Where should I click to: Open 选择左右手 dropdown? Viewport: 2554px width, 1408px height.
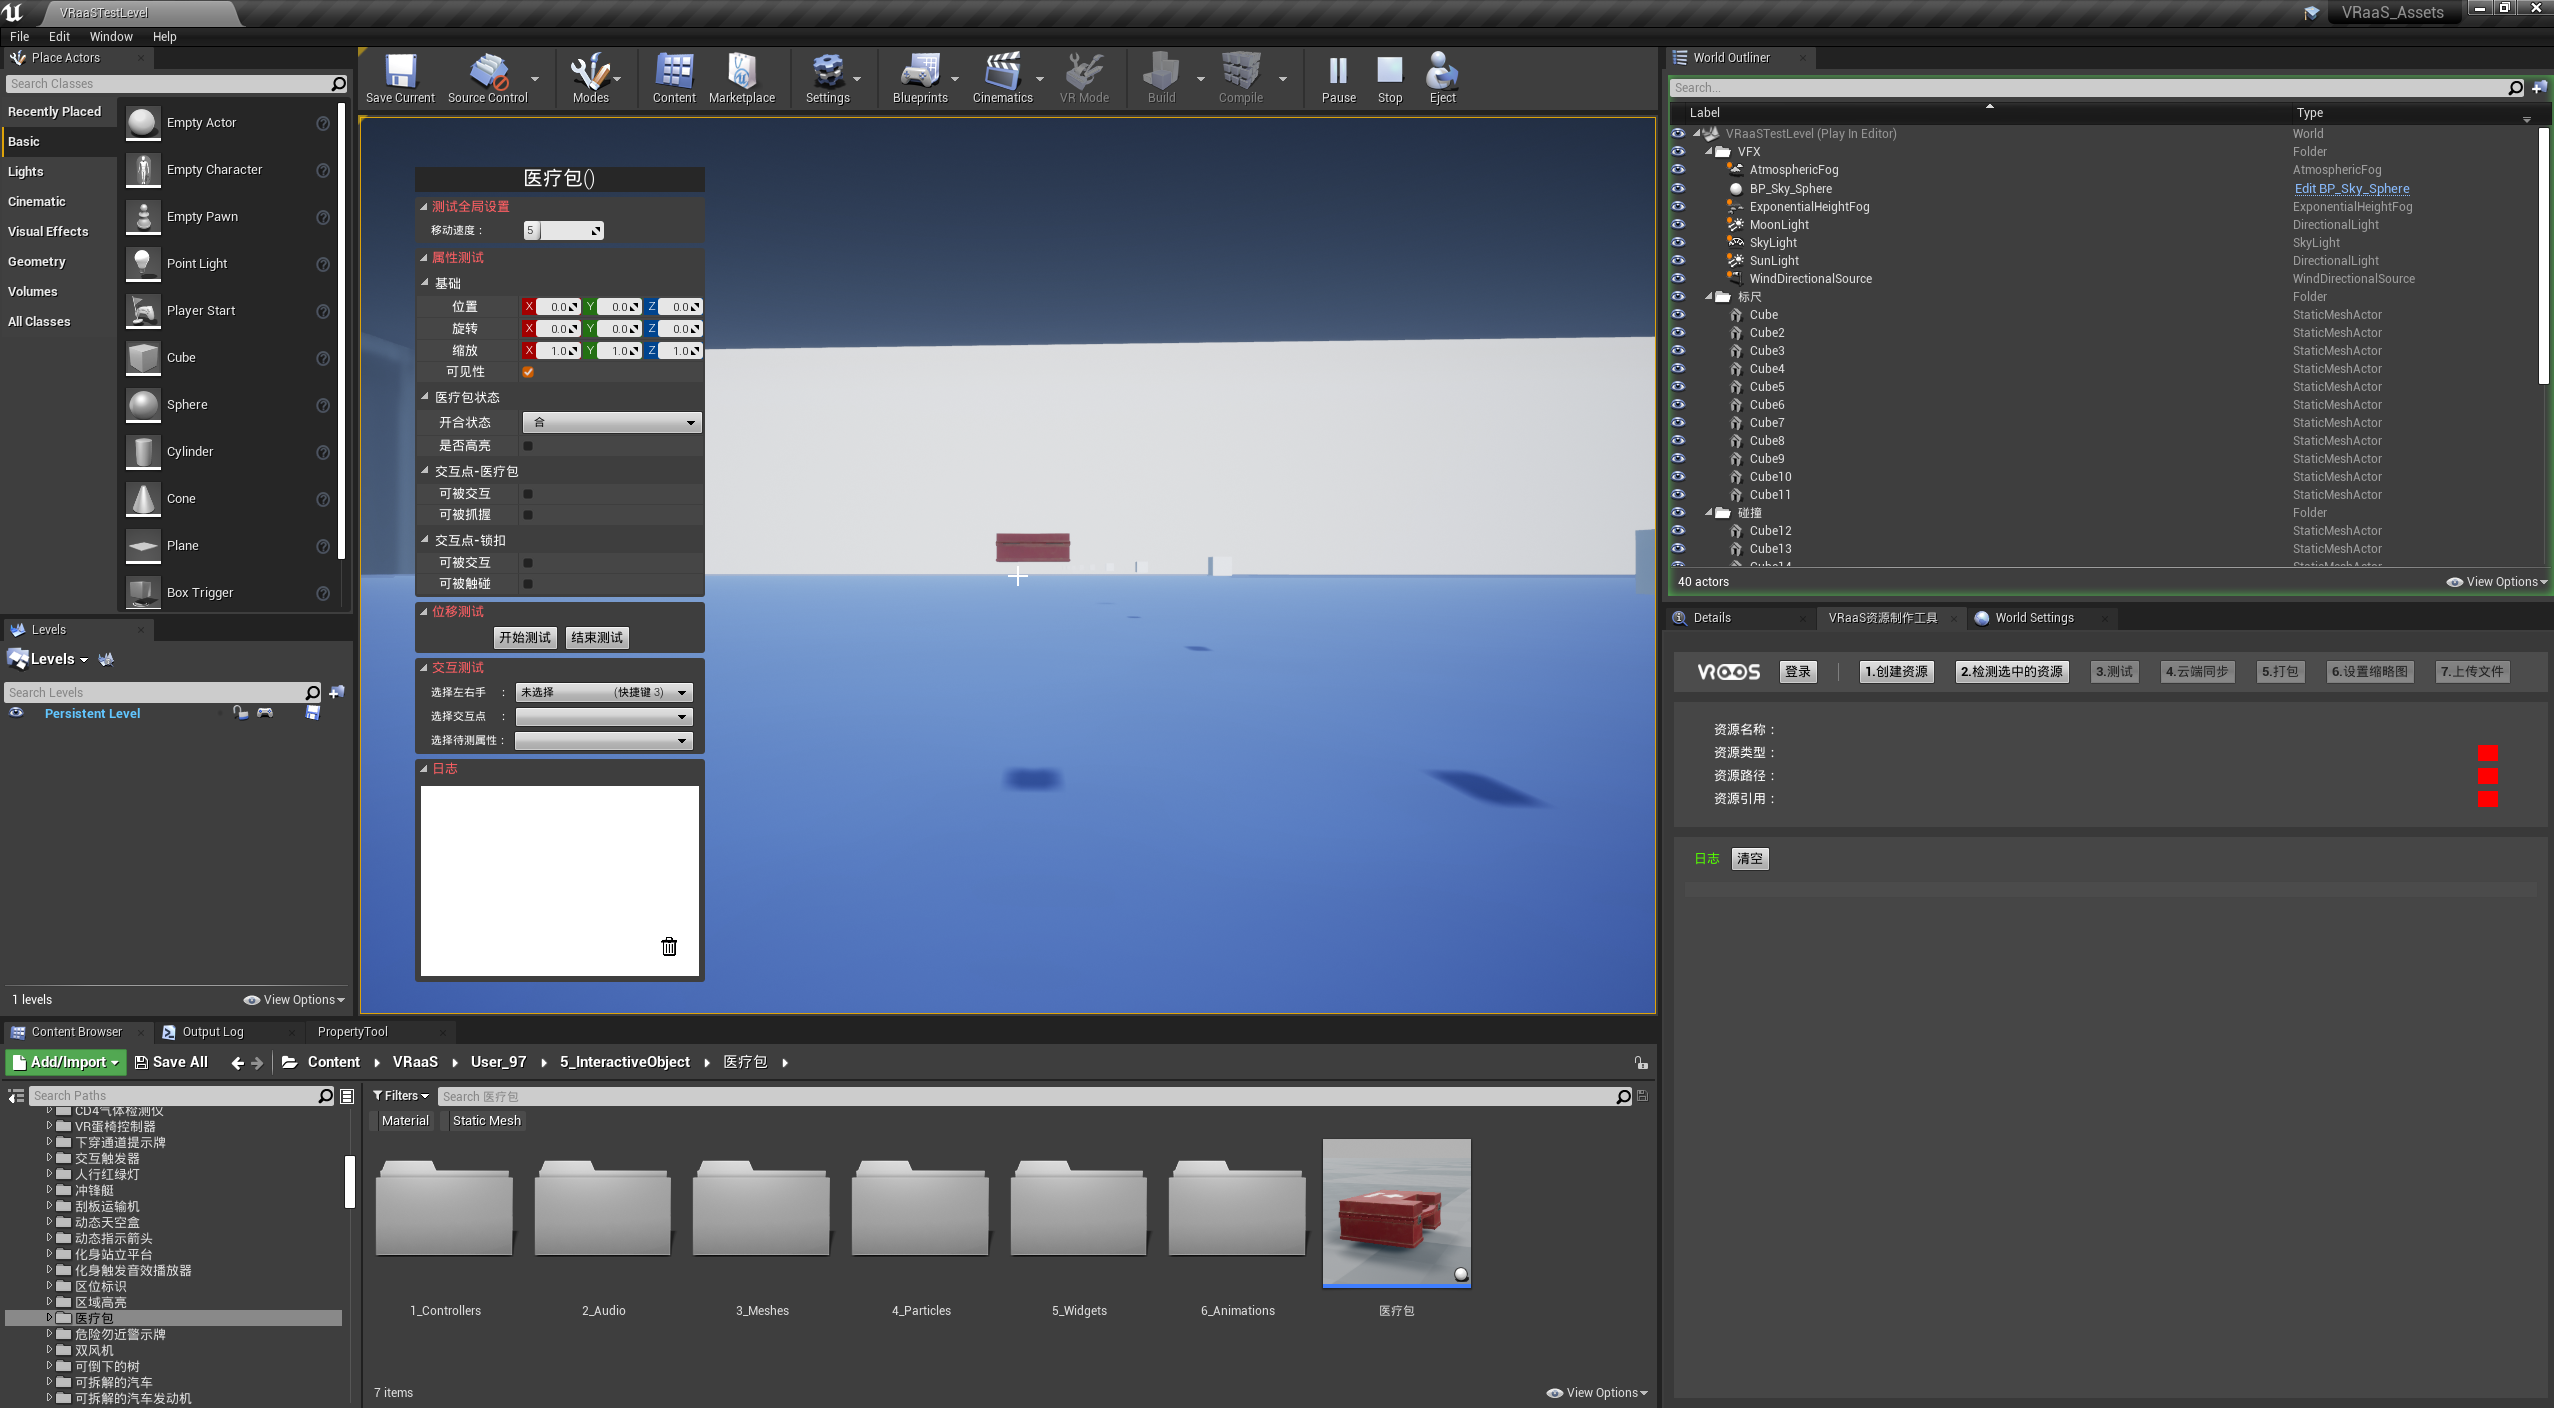(x=603, y=693)
